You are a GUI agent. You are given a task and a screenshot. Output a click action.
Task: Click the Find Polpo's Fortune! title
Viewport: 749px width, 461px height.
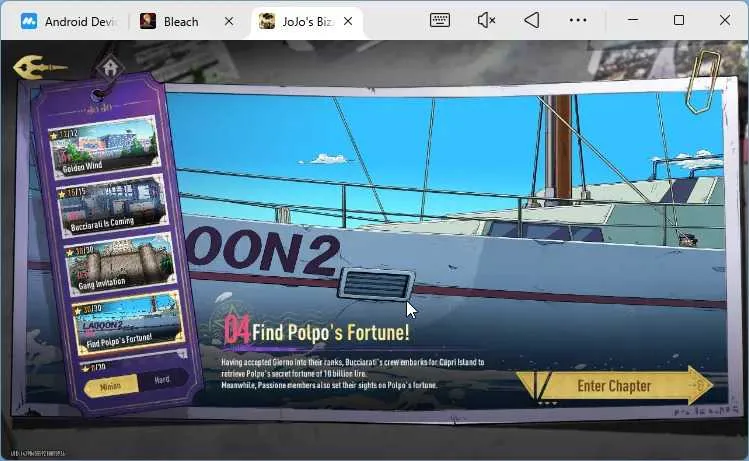tap(330, 332)
